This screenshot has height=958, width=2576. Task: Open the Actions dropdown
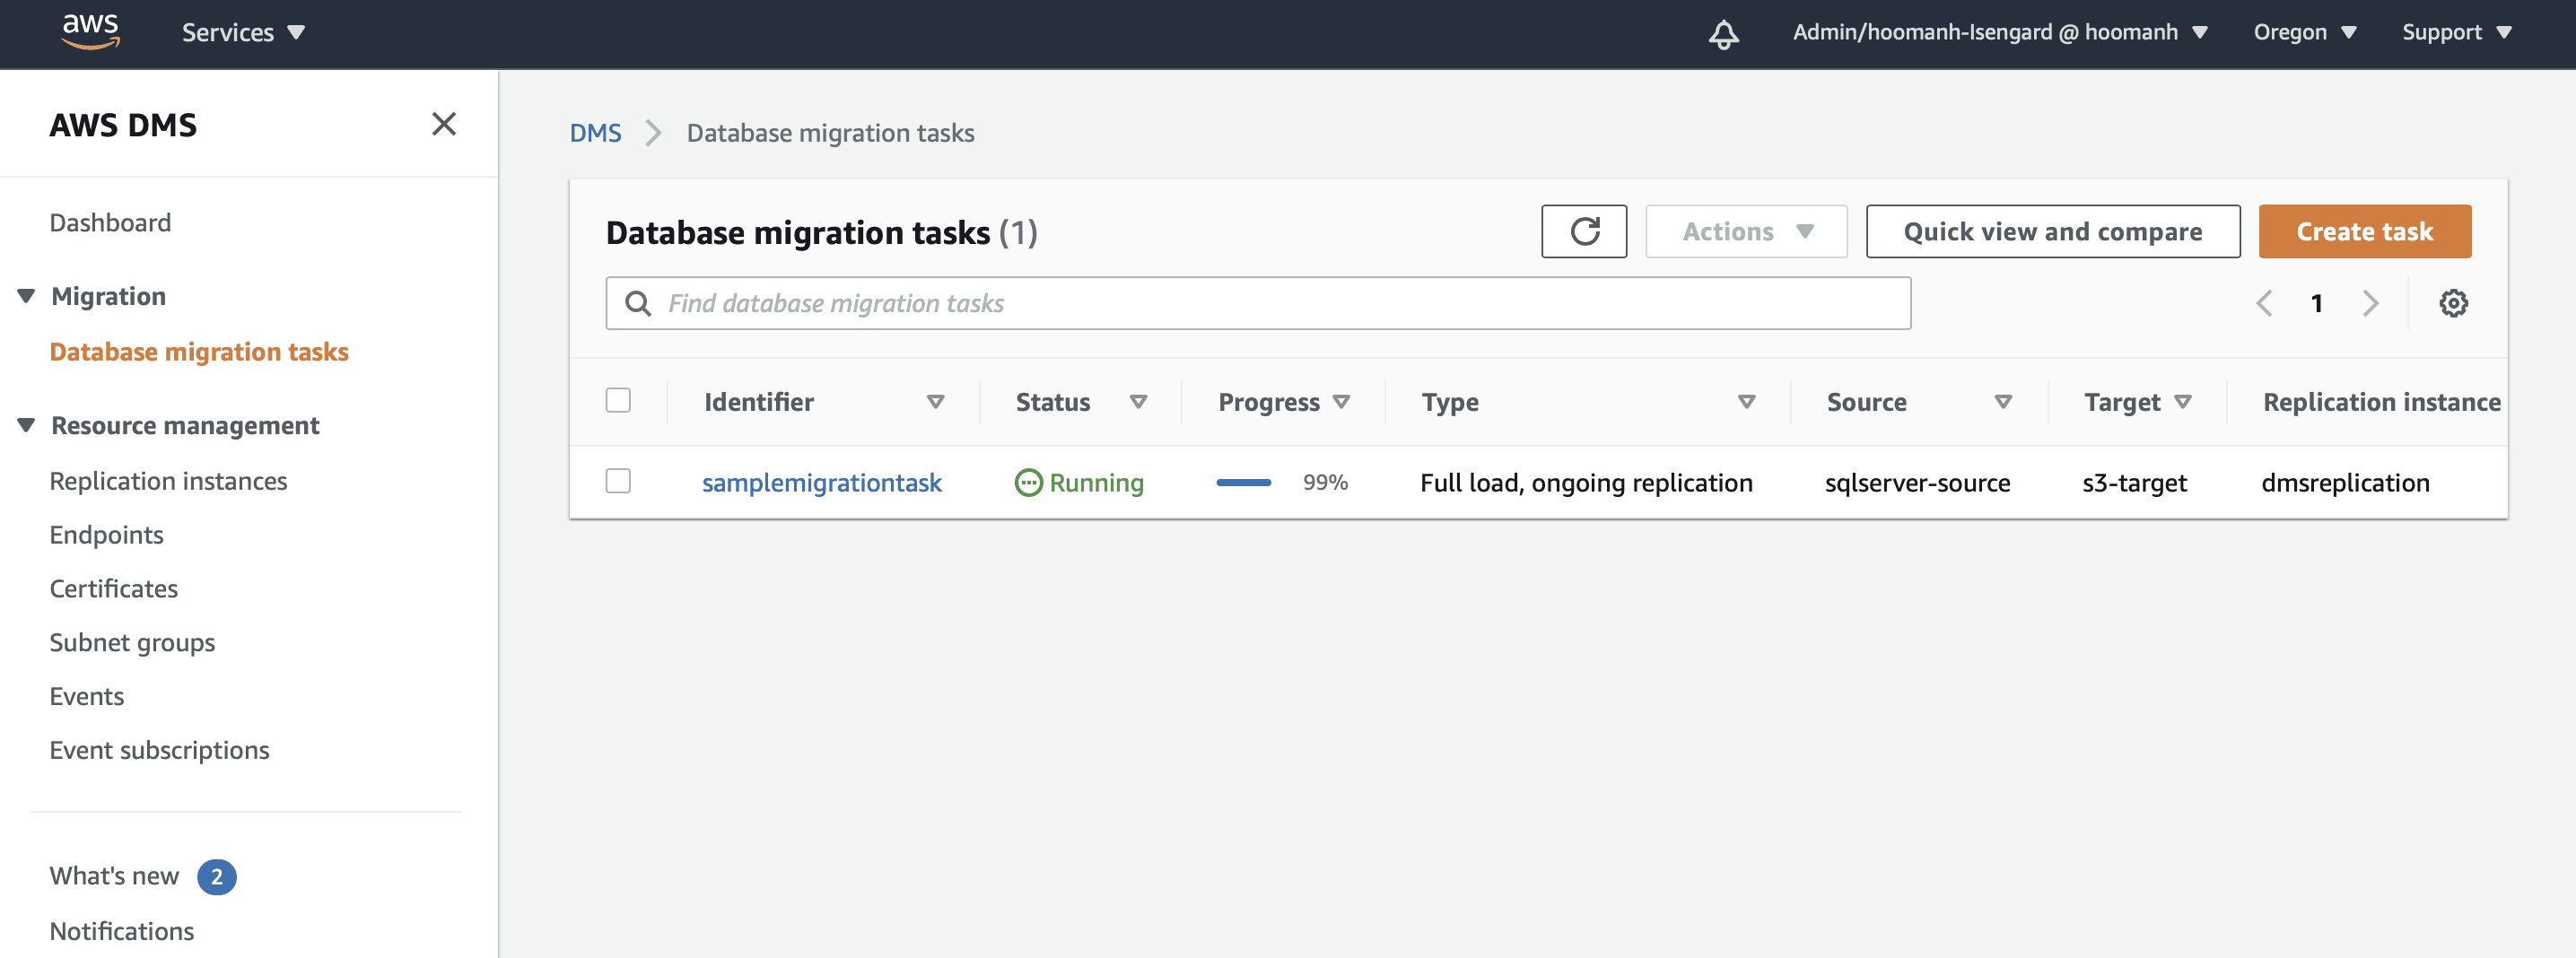pyautogui.click(x=1746, y=231)
